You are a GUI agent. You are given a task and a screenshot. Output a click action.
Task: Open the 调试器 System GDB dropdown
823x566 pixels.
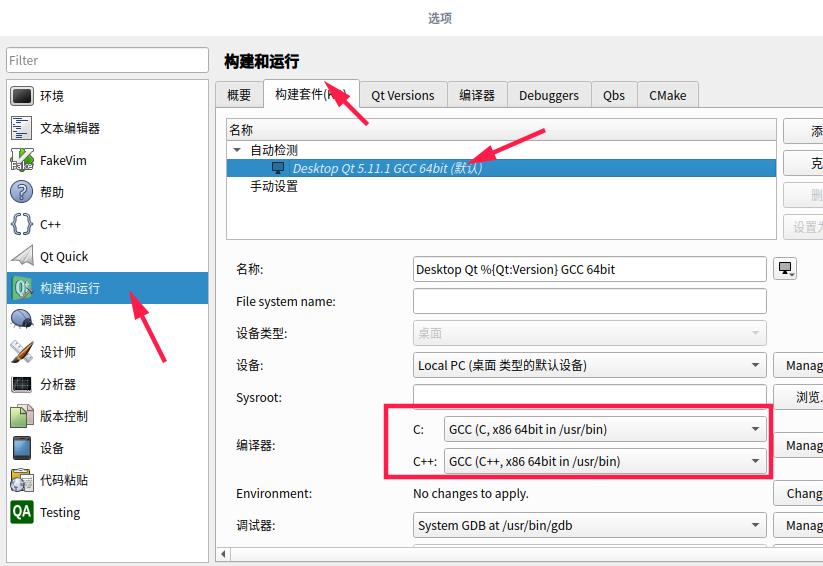589,525
